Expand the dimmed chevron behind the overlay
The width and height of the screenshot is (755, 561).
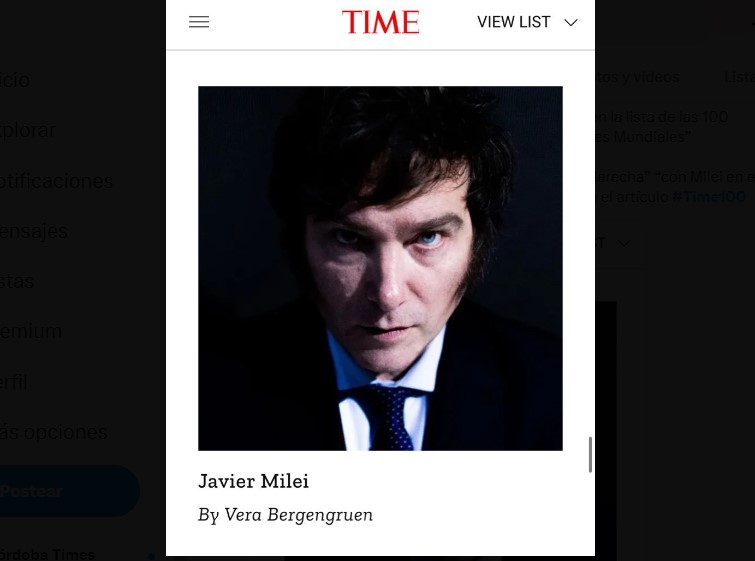point(624,243)
